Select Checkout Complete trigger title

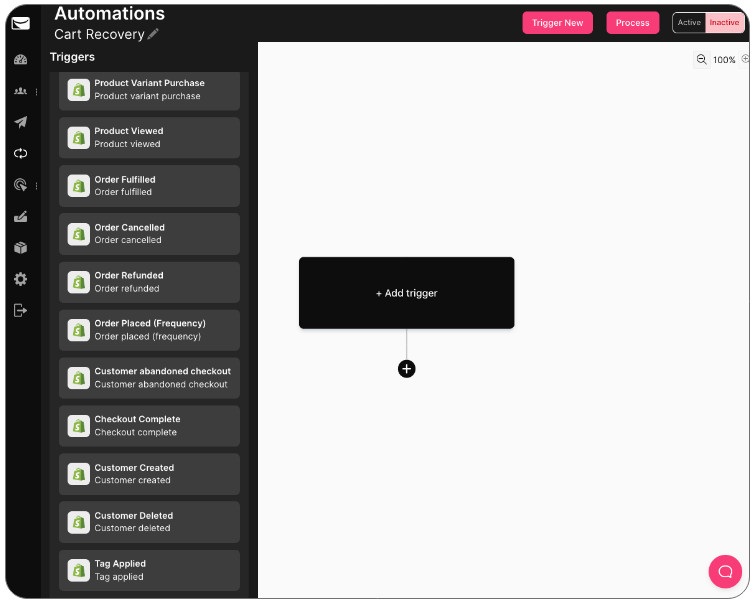137,419
